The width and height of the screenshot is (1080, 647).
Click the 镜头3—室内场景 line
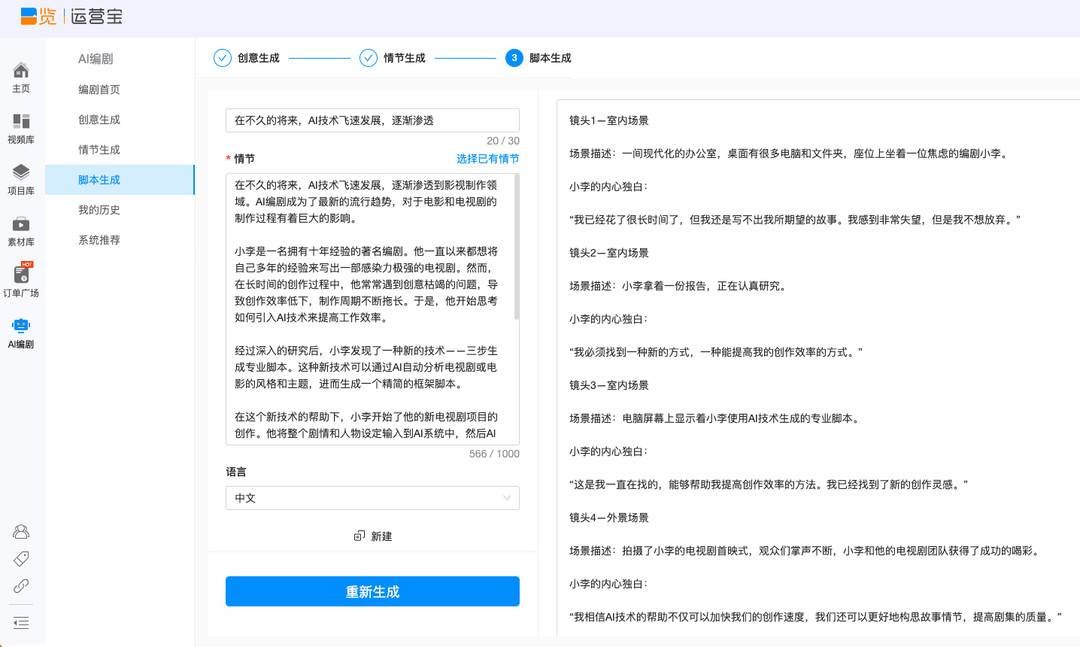coord(609,385)
